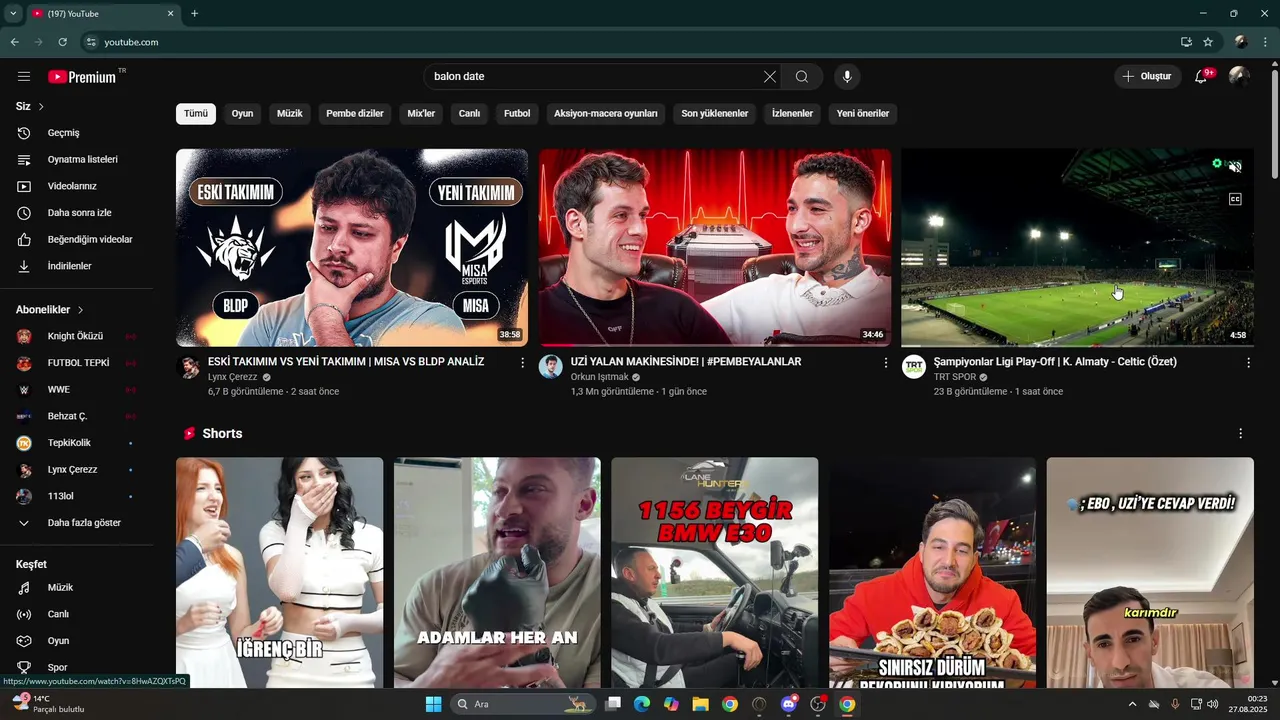The image size is (1280, 720).
Task: Select the Pembe diziler chip
Action: pyautogui.click(x=355, y=113)
